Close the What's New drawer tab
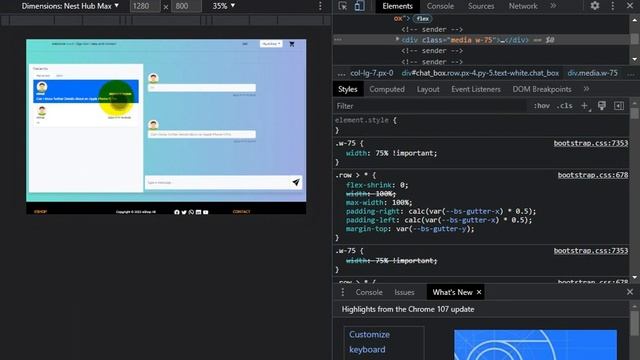The image size is (640, 360). click(x=479, y=292)
